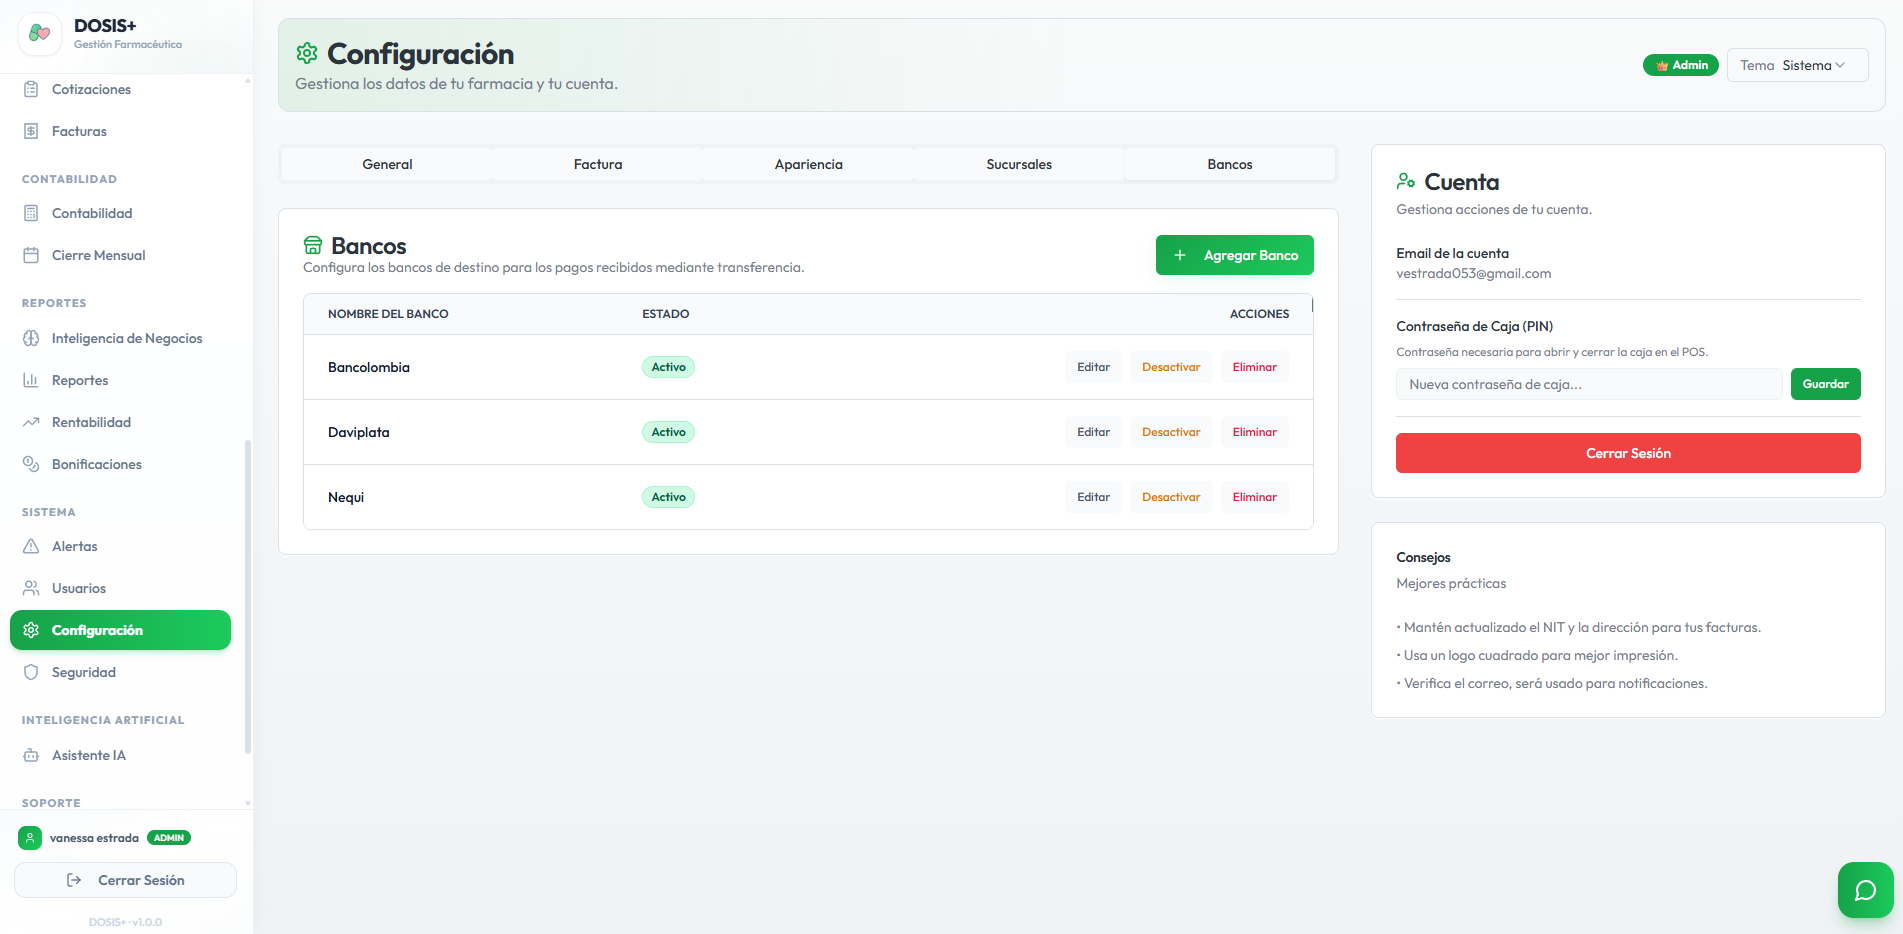Delete the Bancolombia bank
The image size is (1903, 934).
pos(1255,367)
